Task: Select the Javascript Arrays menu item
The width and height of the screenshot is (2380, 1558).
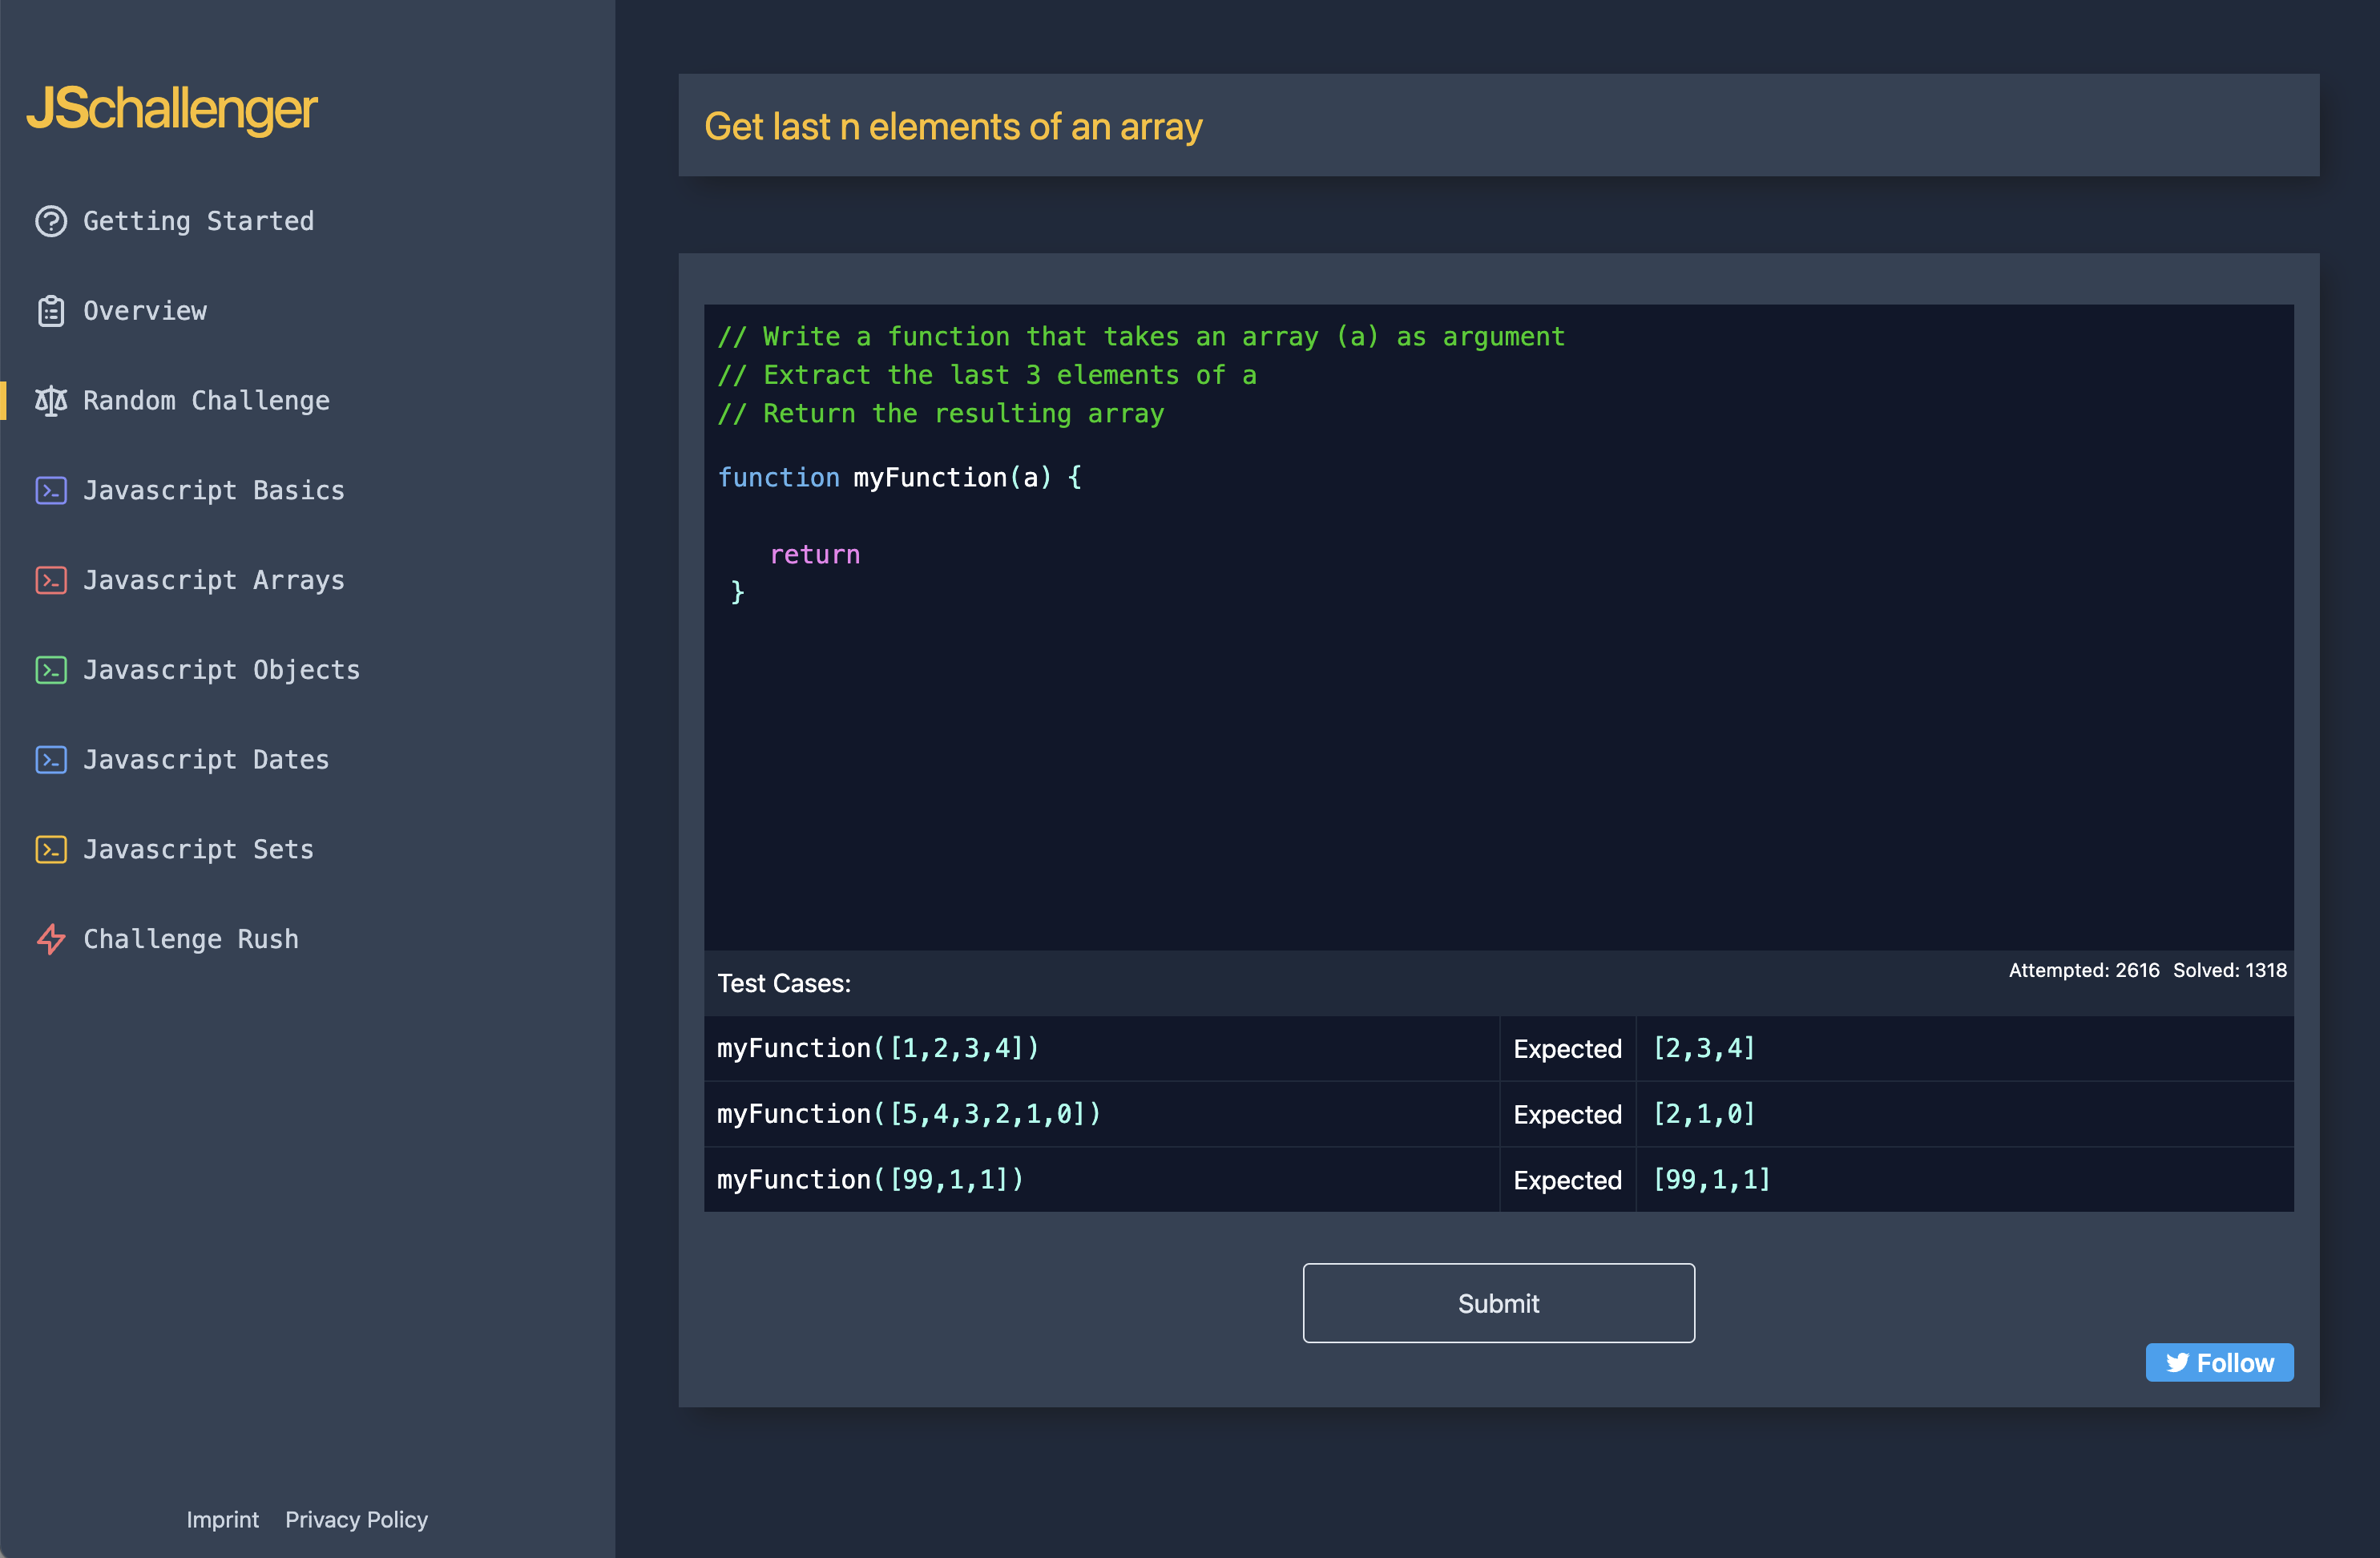Action: click(214, 579)
